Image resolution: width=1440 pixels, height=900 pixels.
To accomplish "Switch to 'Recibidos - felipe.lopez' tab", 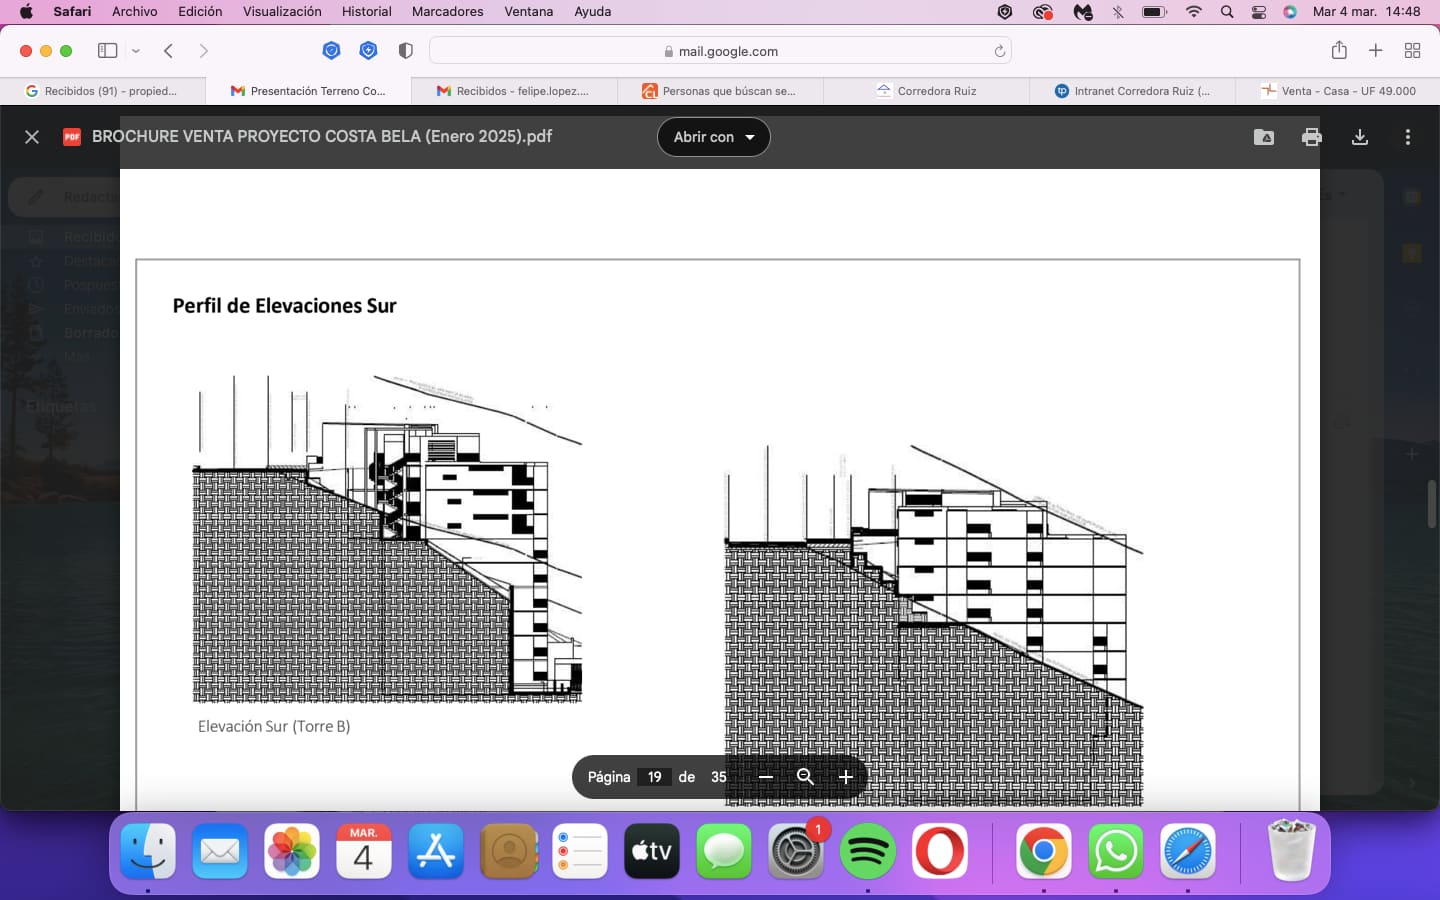I will point(514,91).
